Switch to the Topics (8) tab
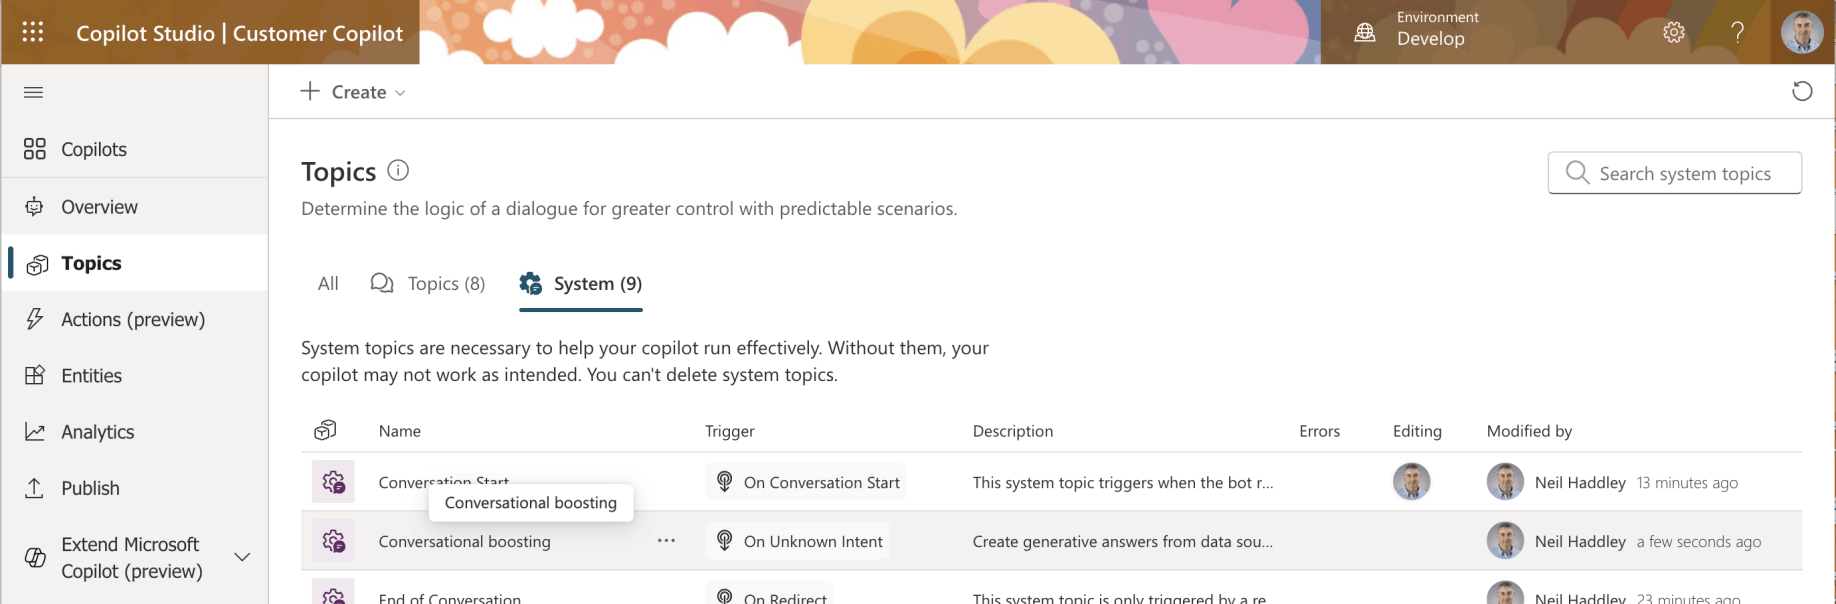Image resolution: width=1836 pixels, height=604 pixels. pos(428,284)
